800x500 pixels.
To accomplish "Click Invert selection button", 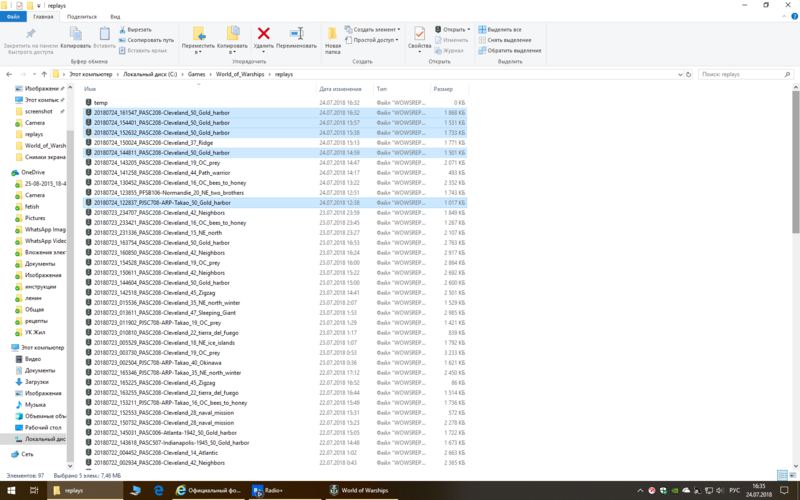I will [509, 51].
